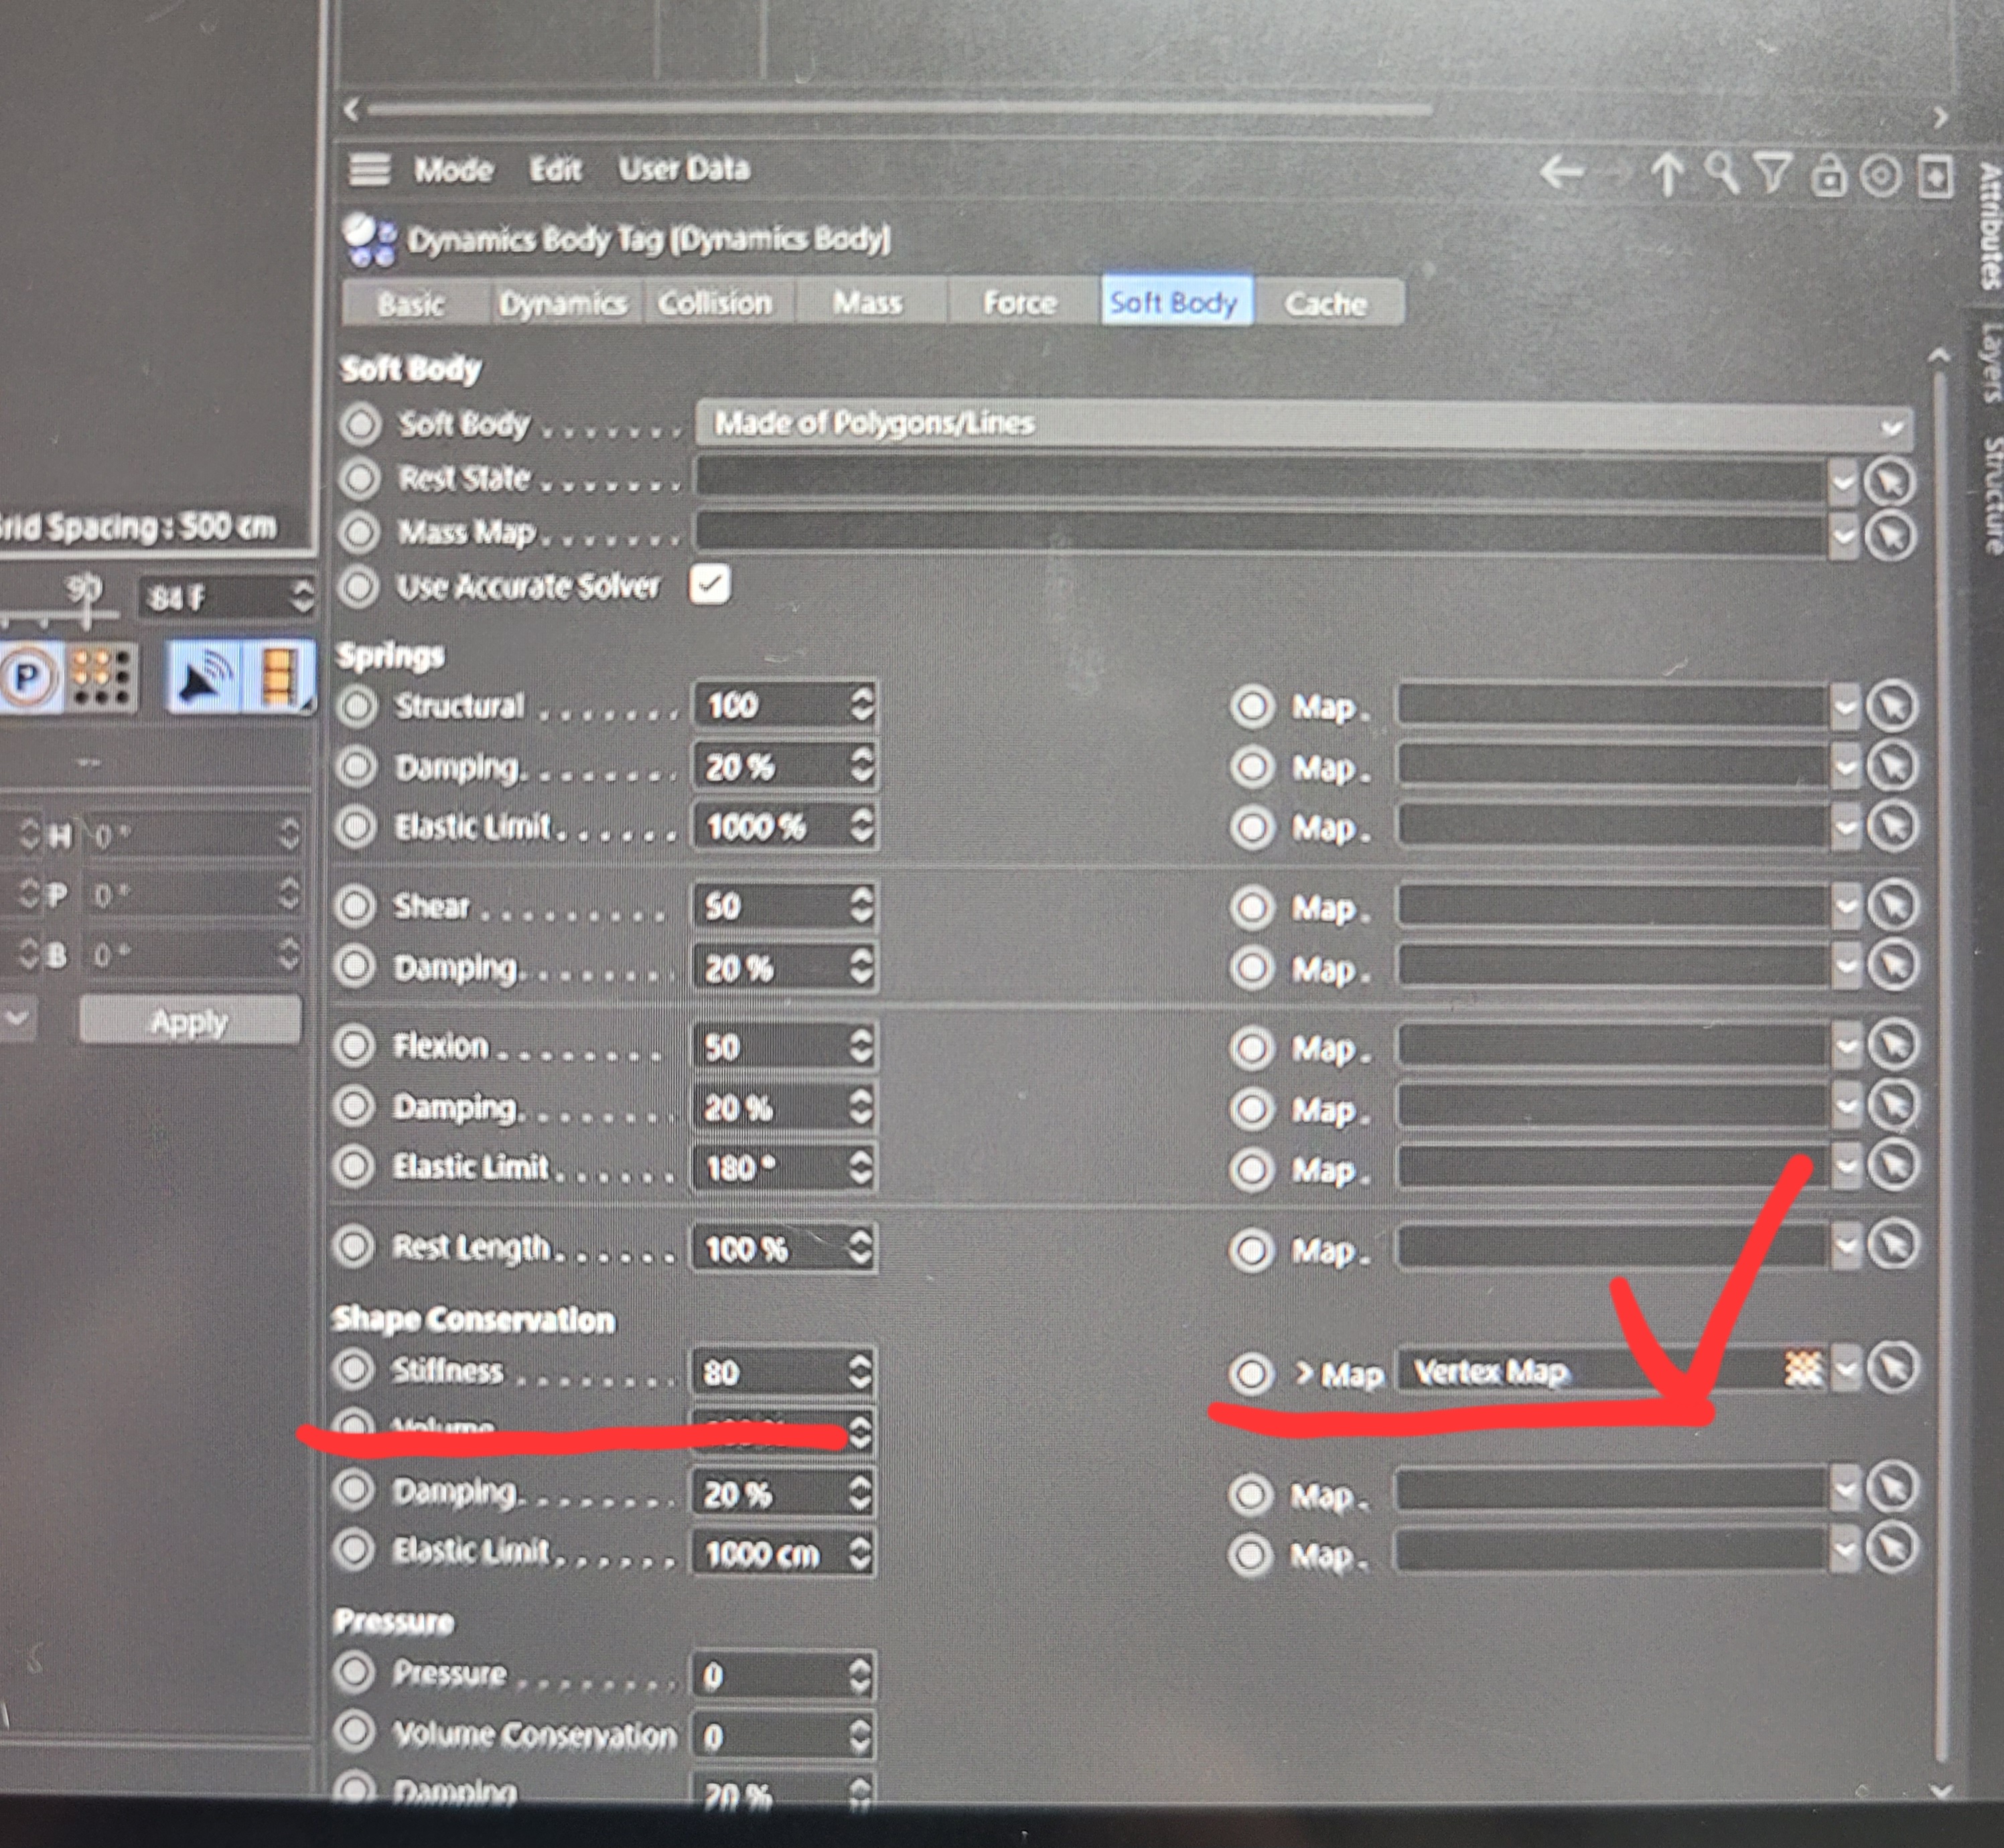
Task: Click picker icon for Structural Map
Action: 1892,707
